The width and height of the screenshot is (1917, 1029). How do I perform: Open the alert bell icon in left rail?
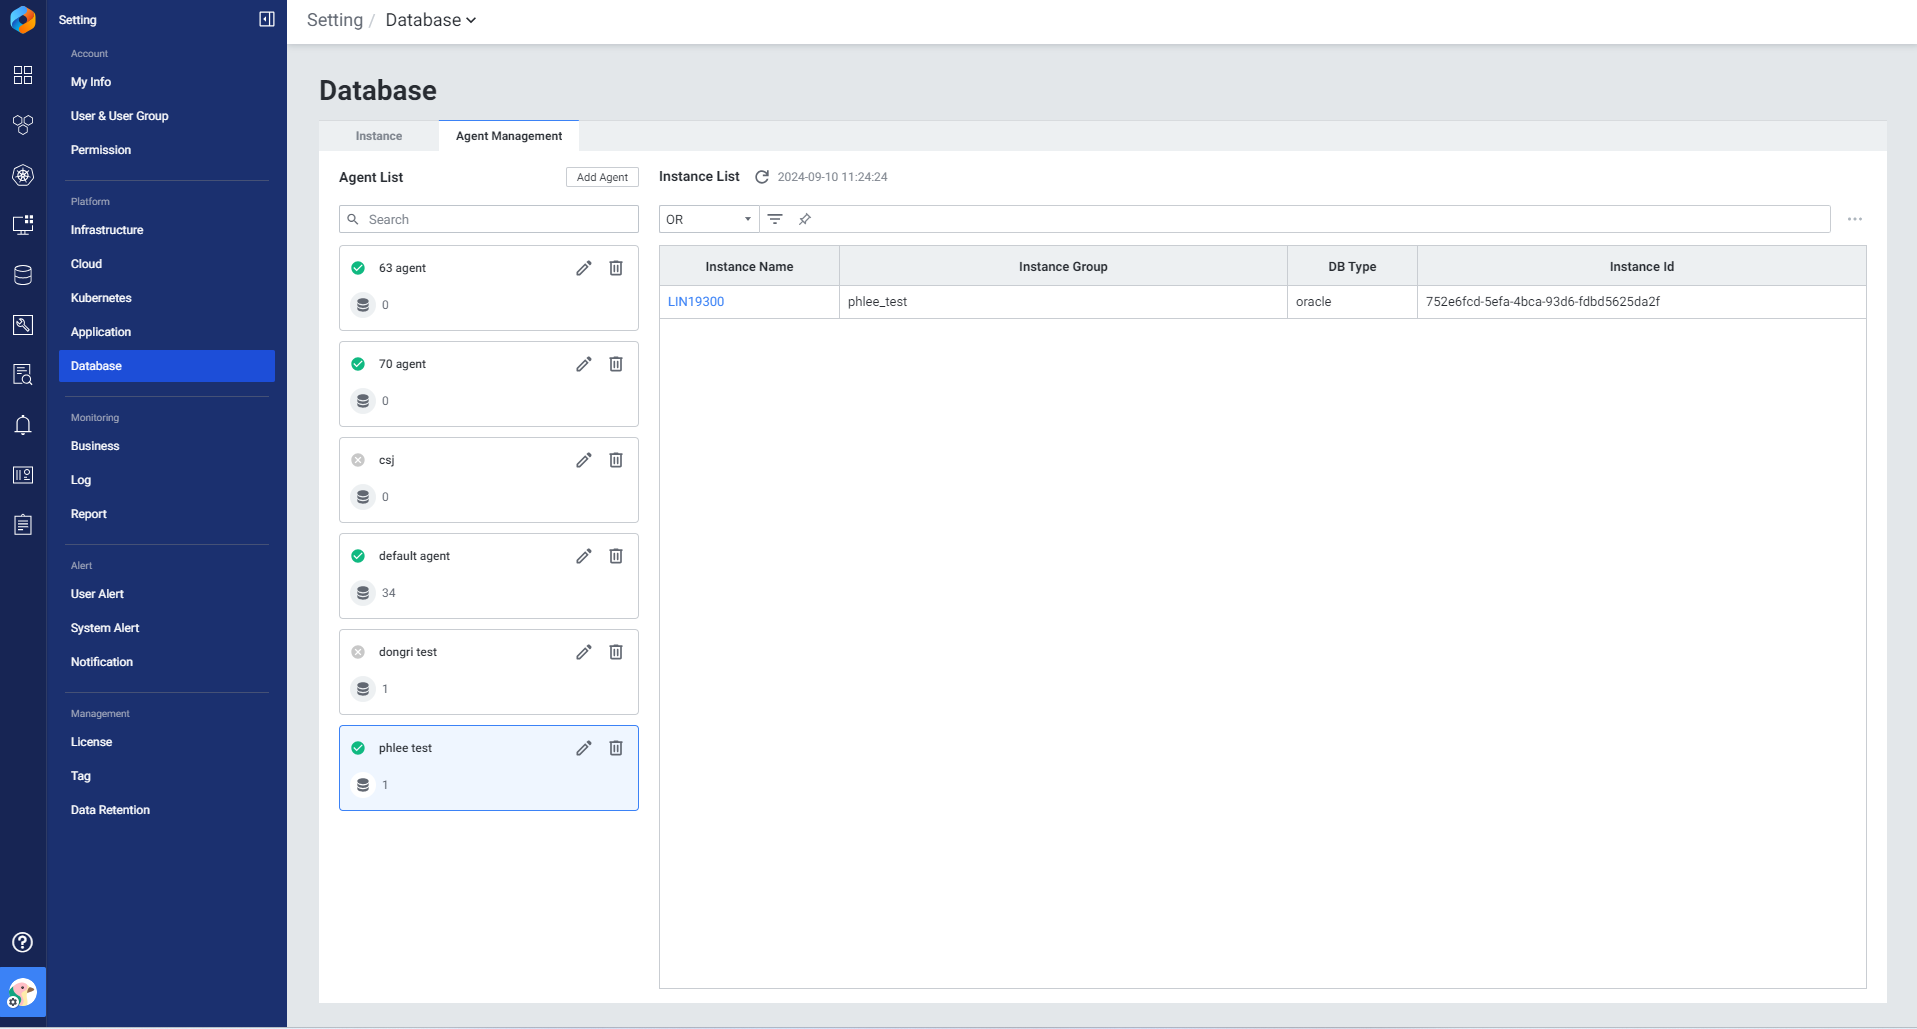(x=22, y=425)
